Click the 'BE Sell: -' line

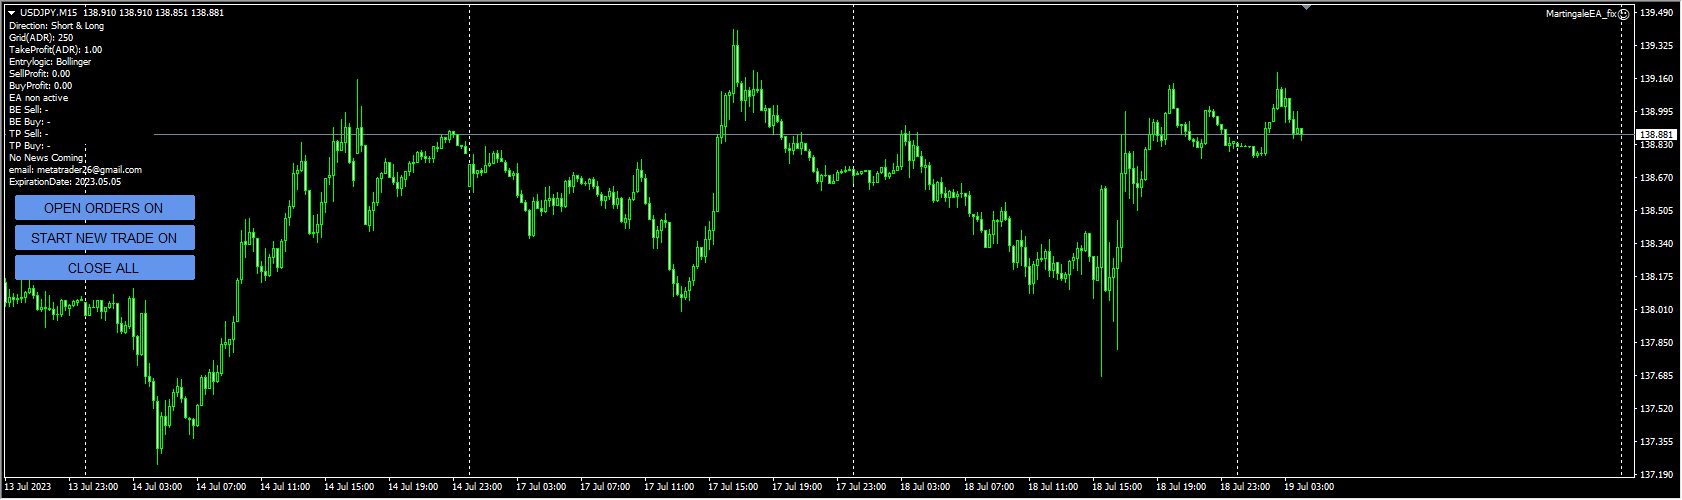(29, 110)
